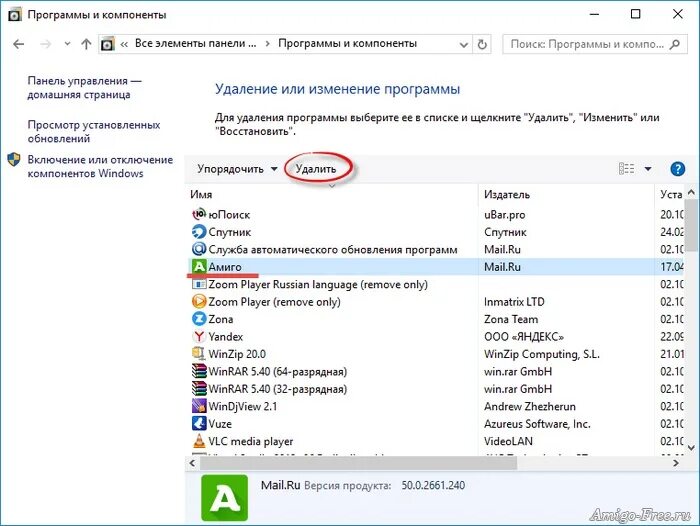Click the vertical scrollbar thumb
Viewport: 700px width, 526px height.
[692, 225]
